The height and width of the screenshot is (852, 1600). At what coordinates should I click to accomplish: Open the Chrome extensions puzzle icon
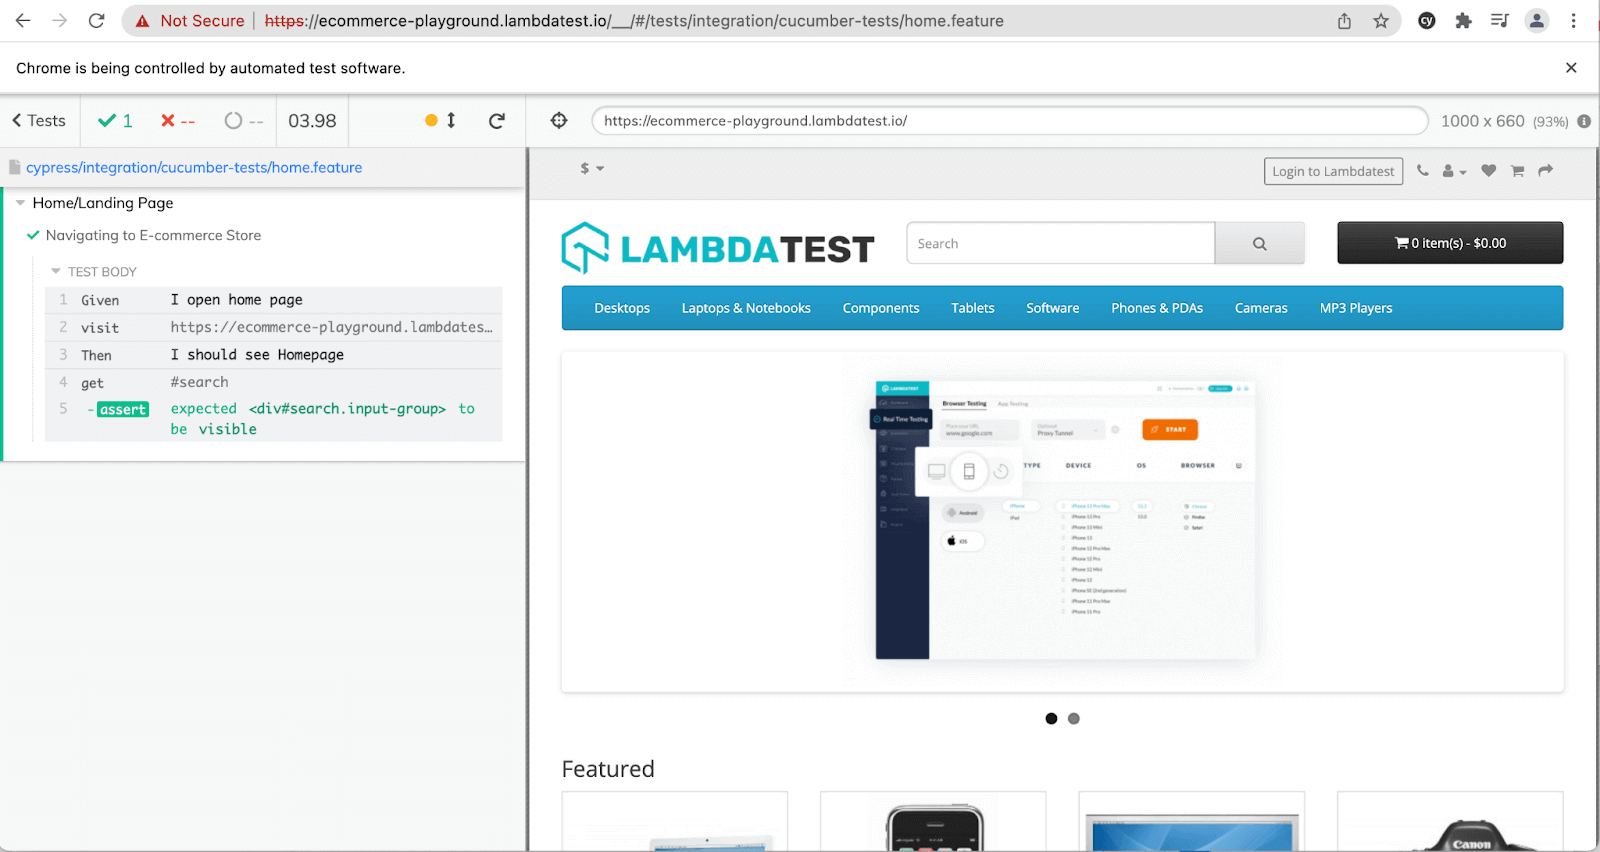click(x=1463, y=21)
